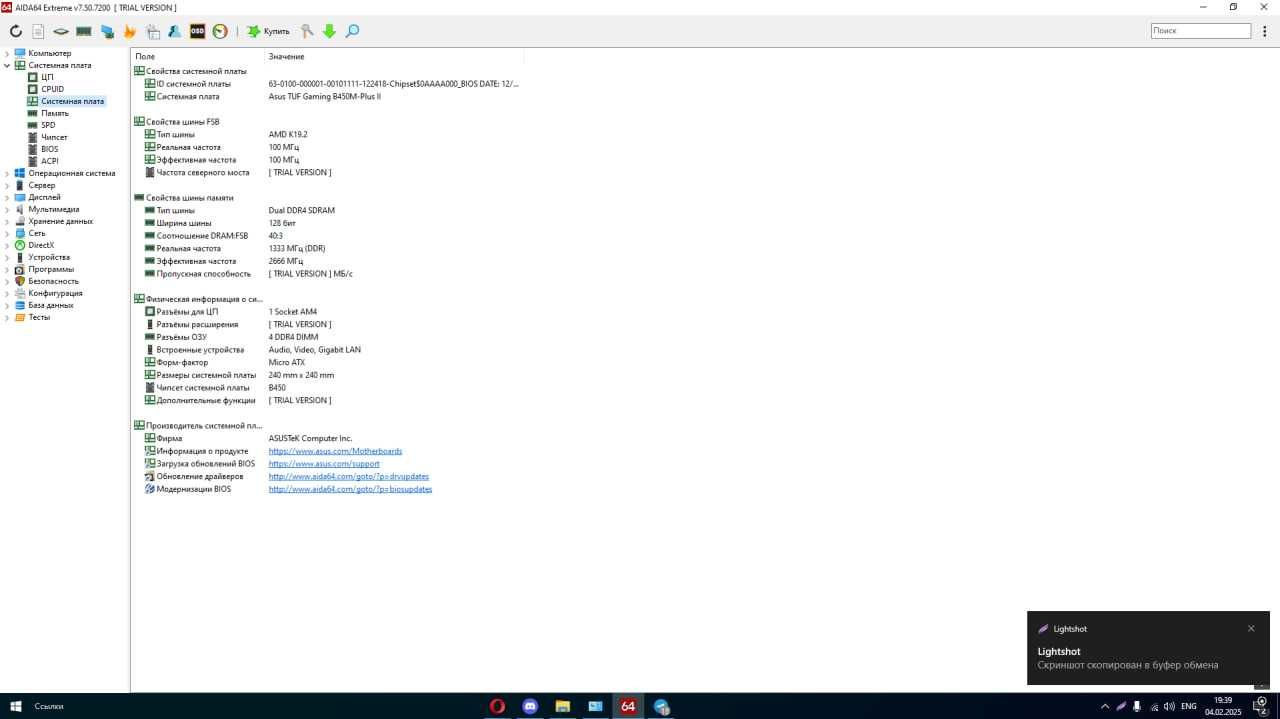This screenshot has height=719, width=1280.
Task: Click the Форм-фактор field row
Action: [182, 363]
